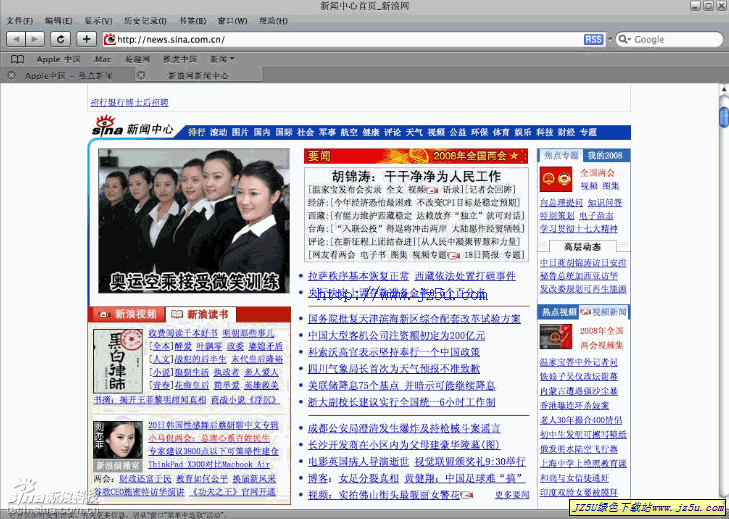Open the 招行银行博士后招聘 link
This screenshot has height=519, width=729.
click(129, 102)
